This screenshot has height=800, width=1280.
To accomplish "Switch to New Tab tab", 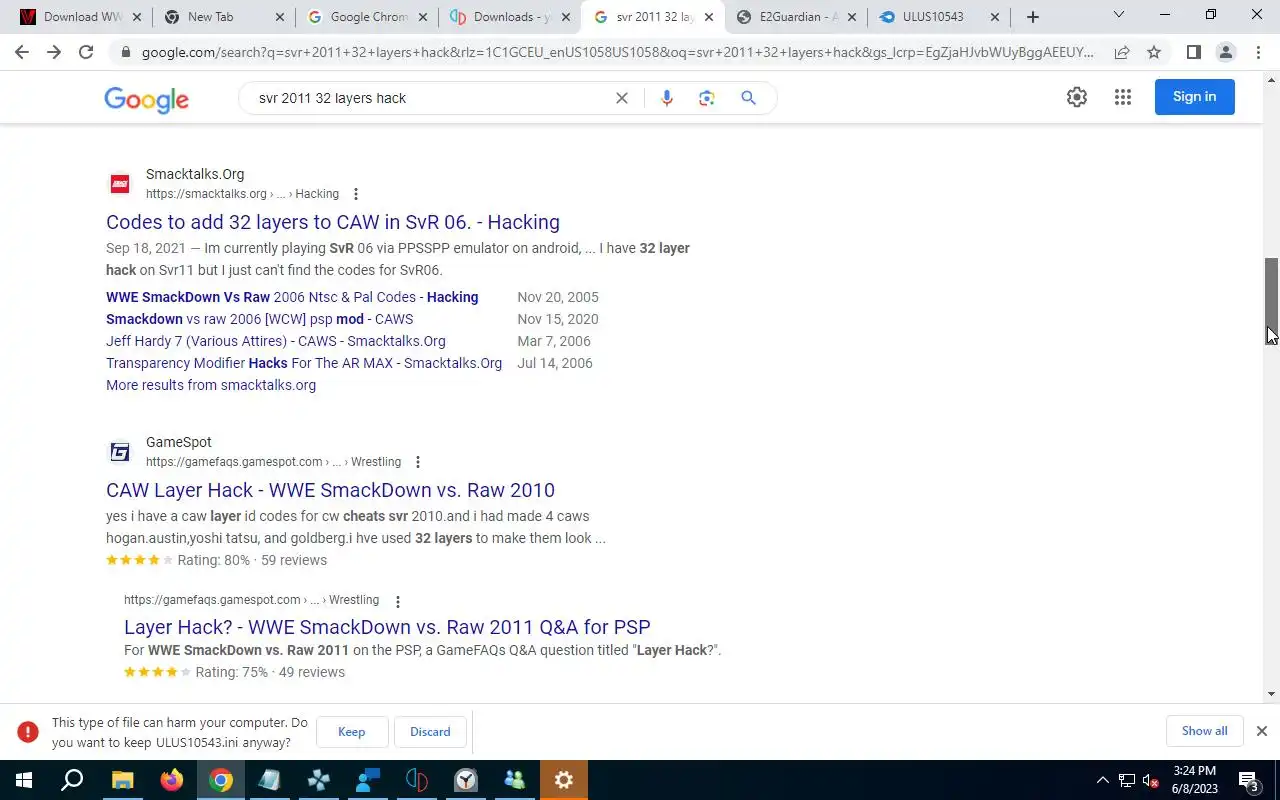I will (x=224, y=17).
